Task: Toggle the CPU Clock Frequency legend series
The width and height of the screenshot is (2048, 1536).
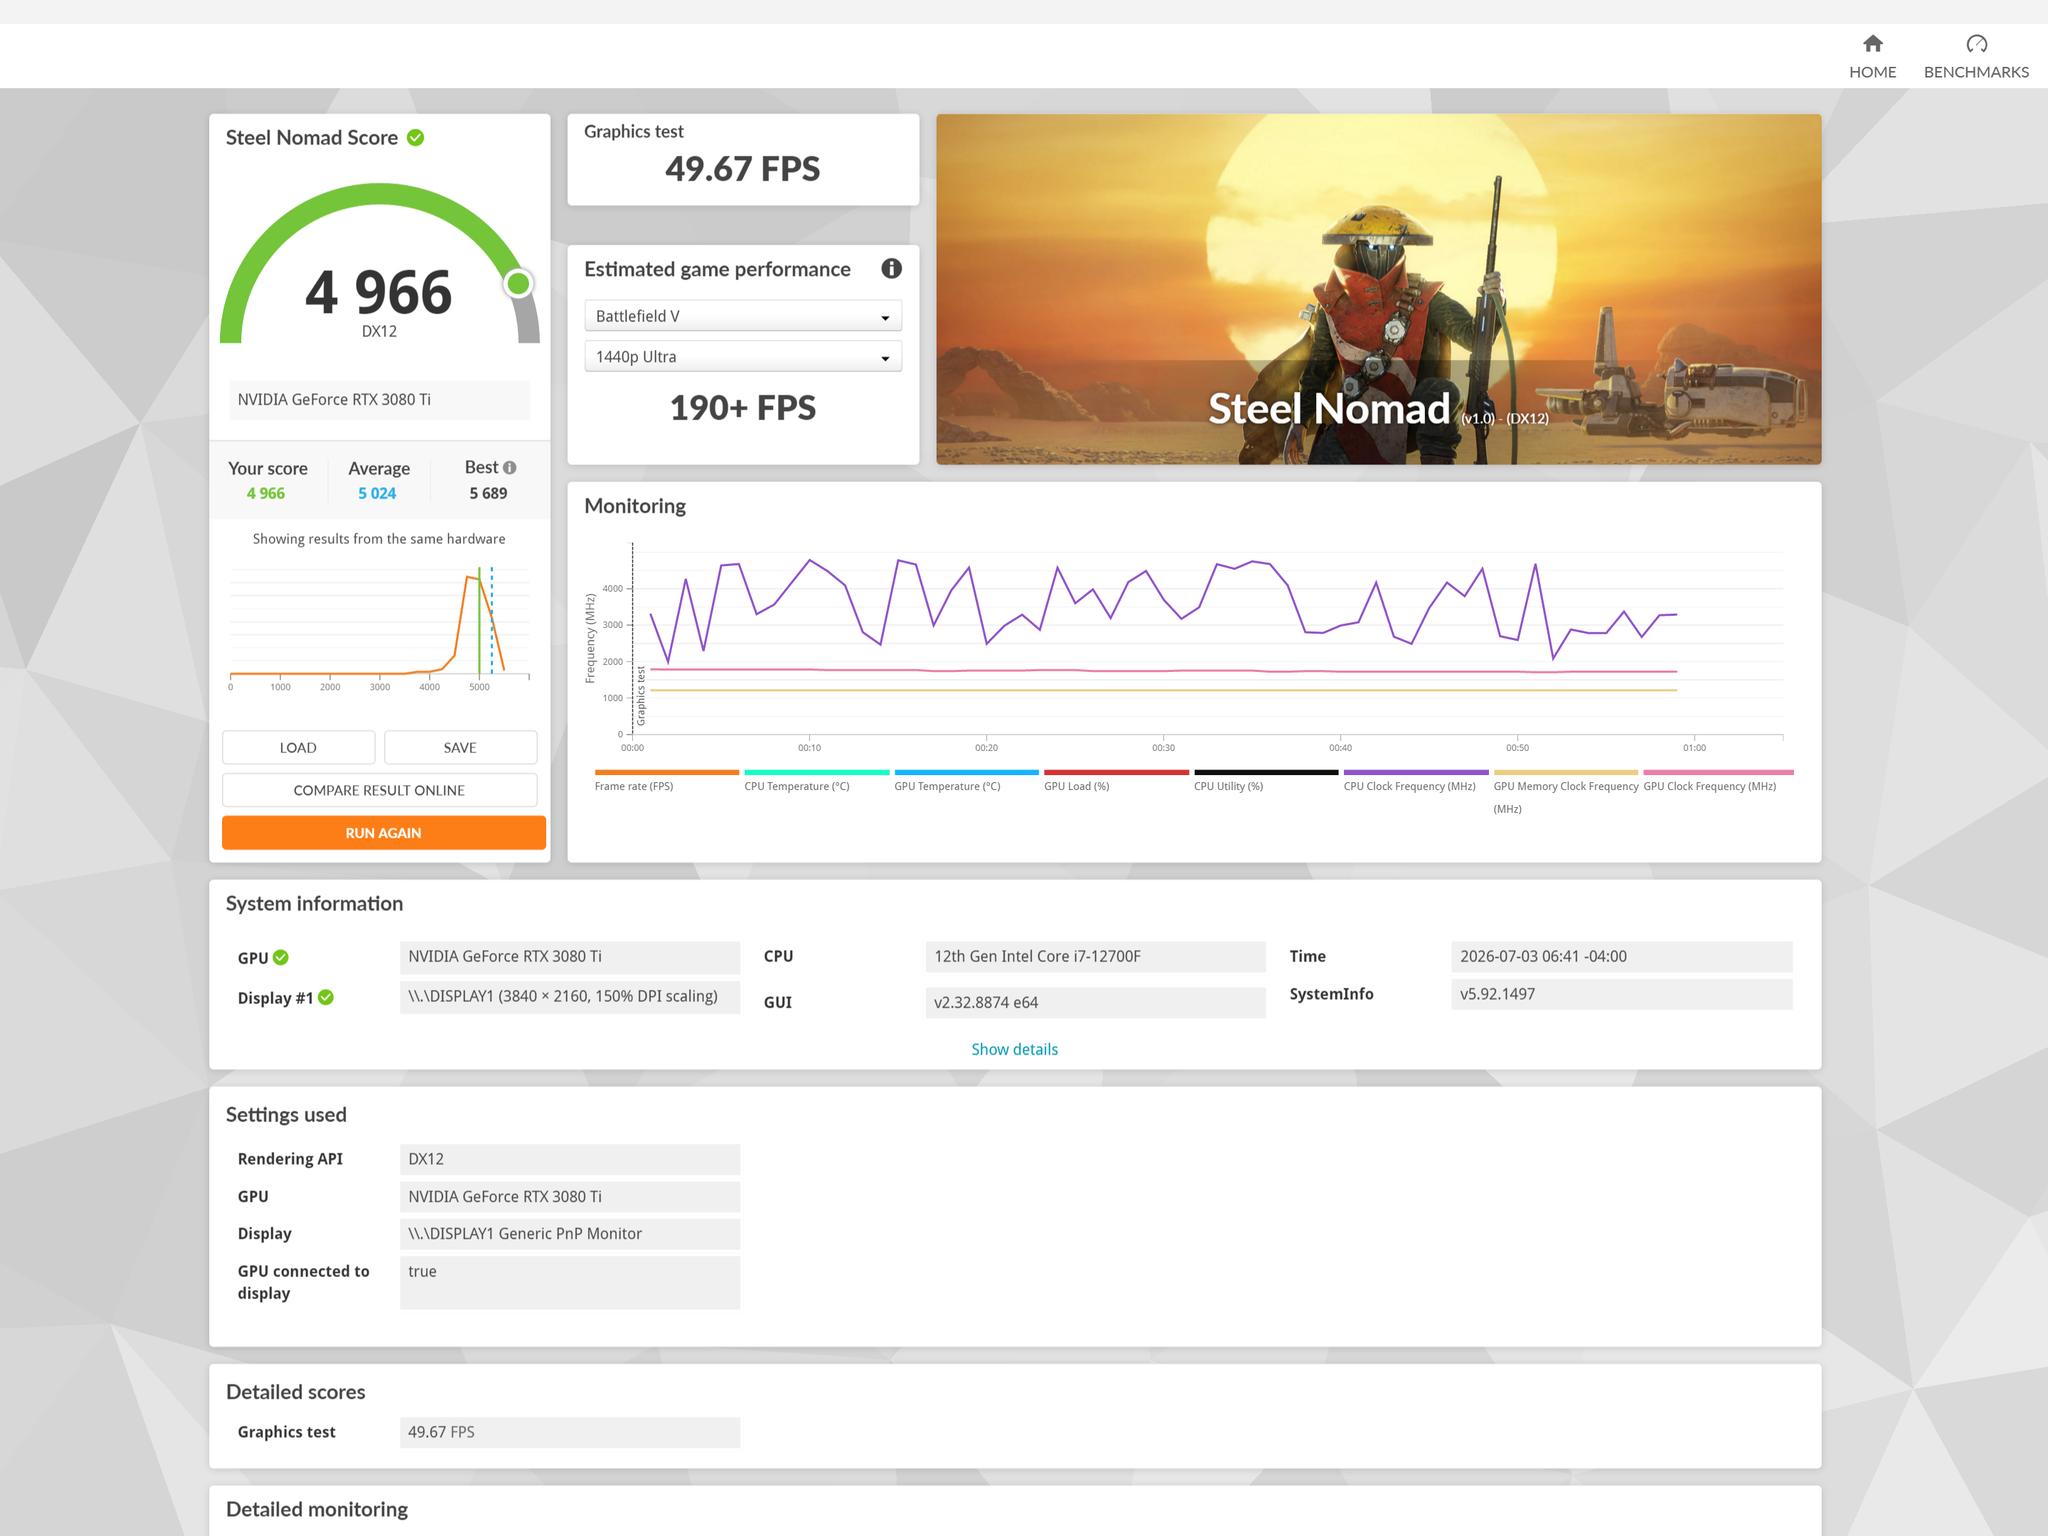Action: click(x=1410, y=787)
